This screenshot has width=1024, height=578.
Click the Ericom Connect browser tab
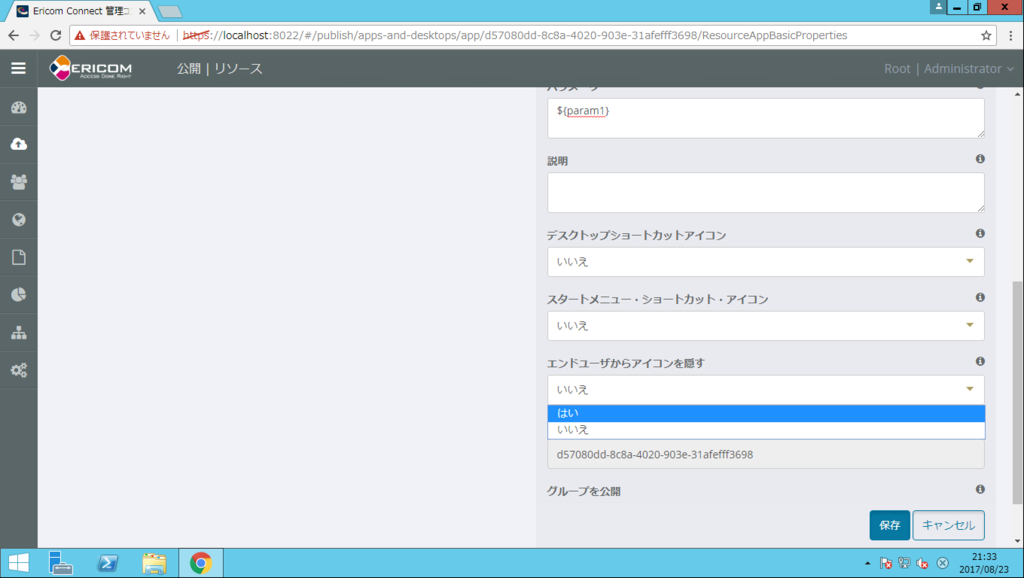click(81, 11)
